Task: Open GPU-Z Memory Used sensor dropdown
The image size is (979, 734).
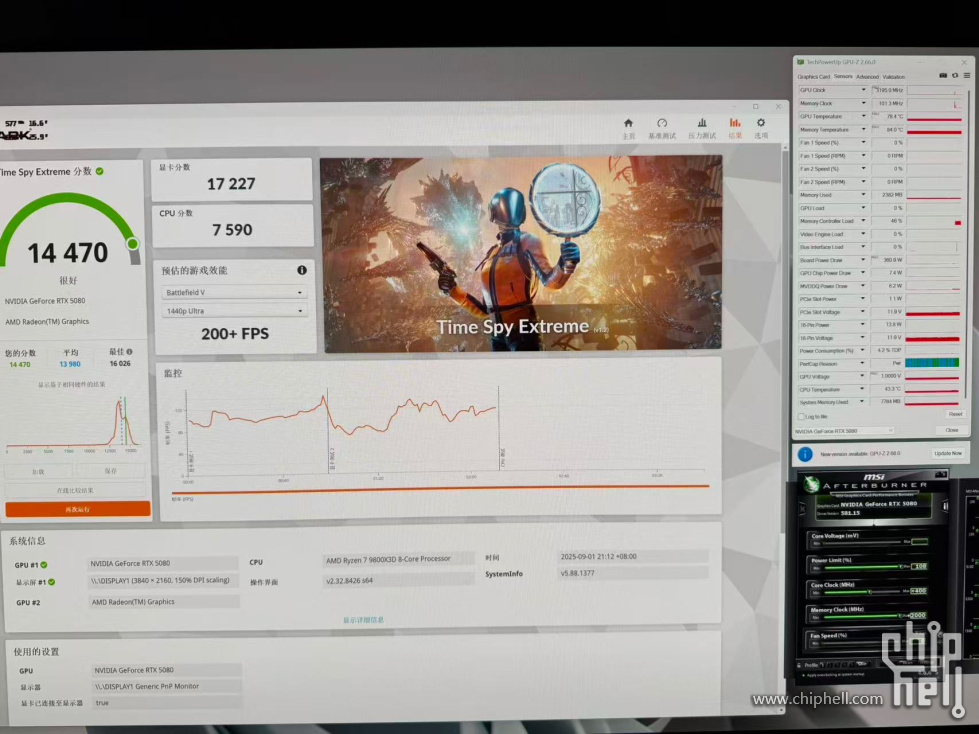Action: [863, 195]
